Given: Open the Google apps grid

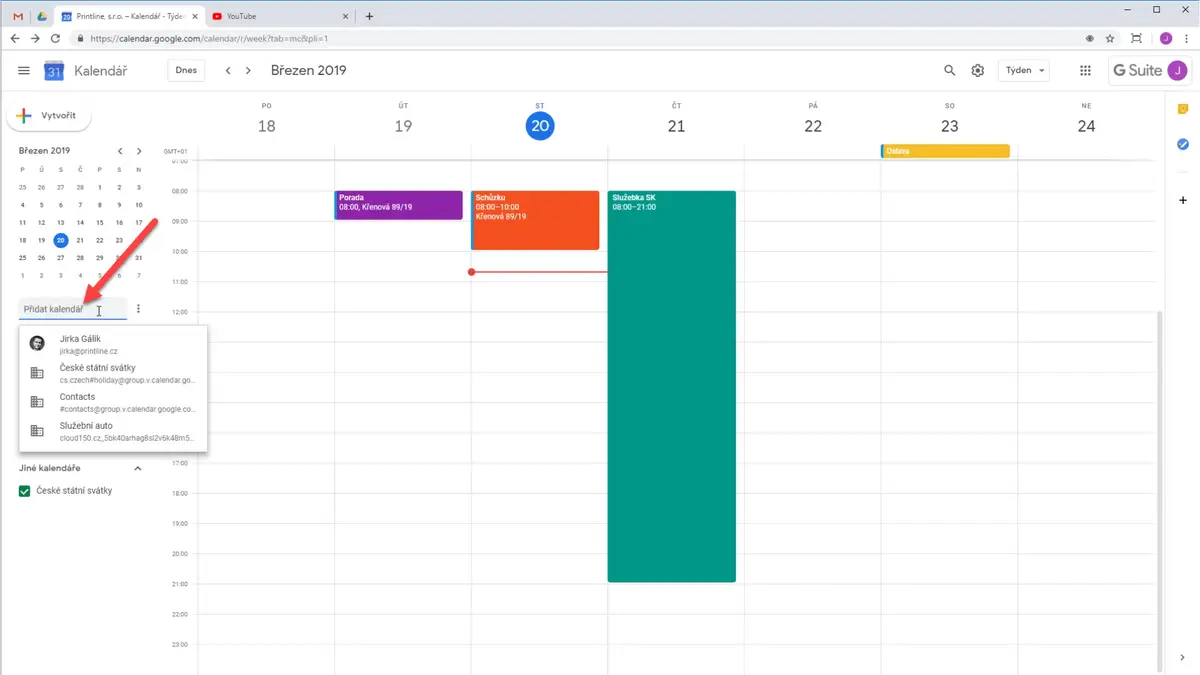Looking at the screenshot, I should (1085, 71).
